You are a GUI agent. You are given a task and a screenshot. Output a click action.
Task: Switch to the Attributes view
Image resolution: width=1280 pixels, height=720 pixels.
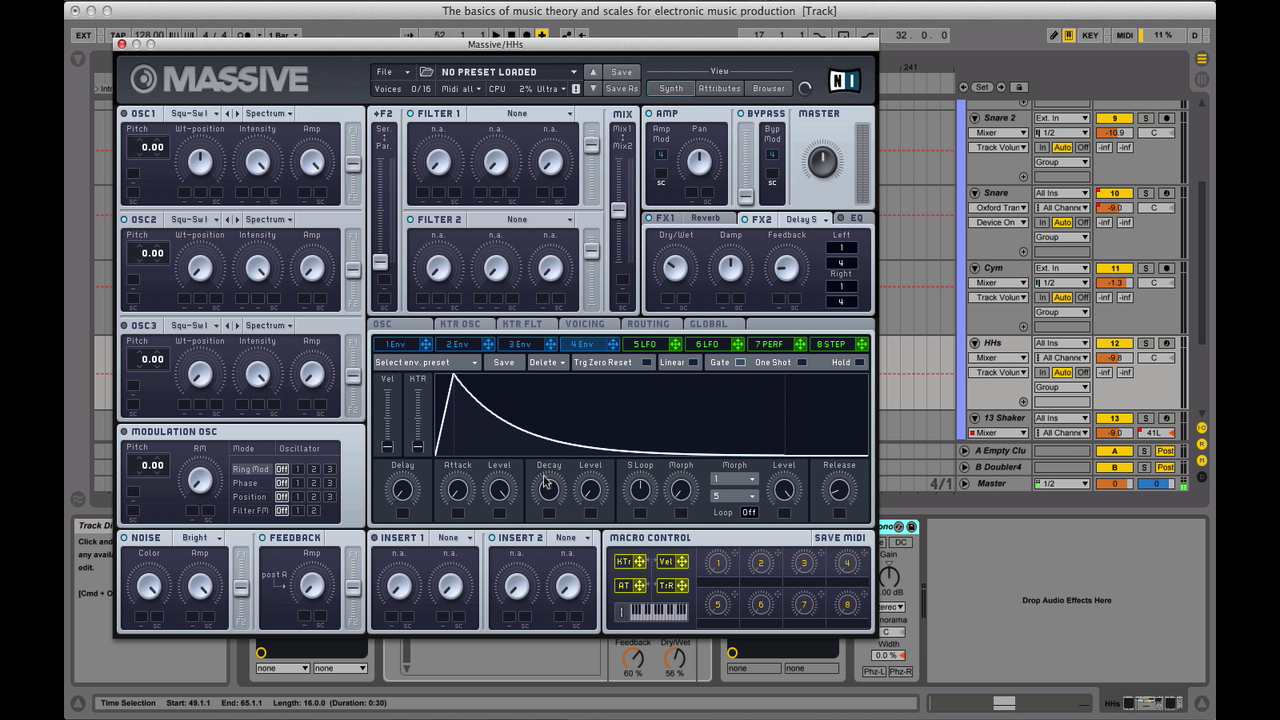(719, 89)
